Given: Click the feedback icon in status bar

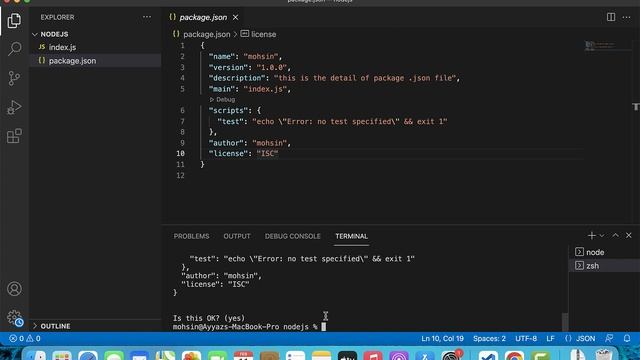Looking at the screenshot, I should [x=609, y=338].
